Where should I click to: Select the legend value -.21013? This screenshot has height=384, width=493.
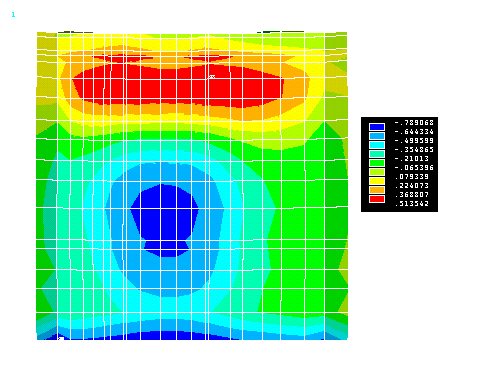pos(412,159)
